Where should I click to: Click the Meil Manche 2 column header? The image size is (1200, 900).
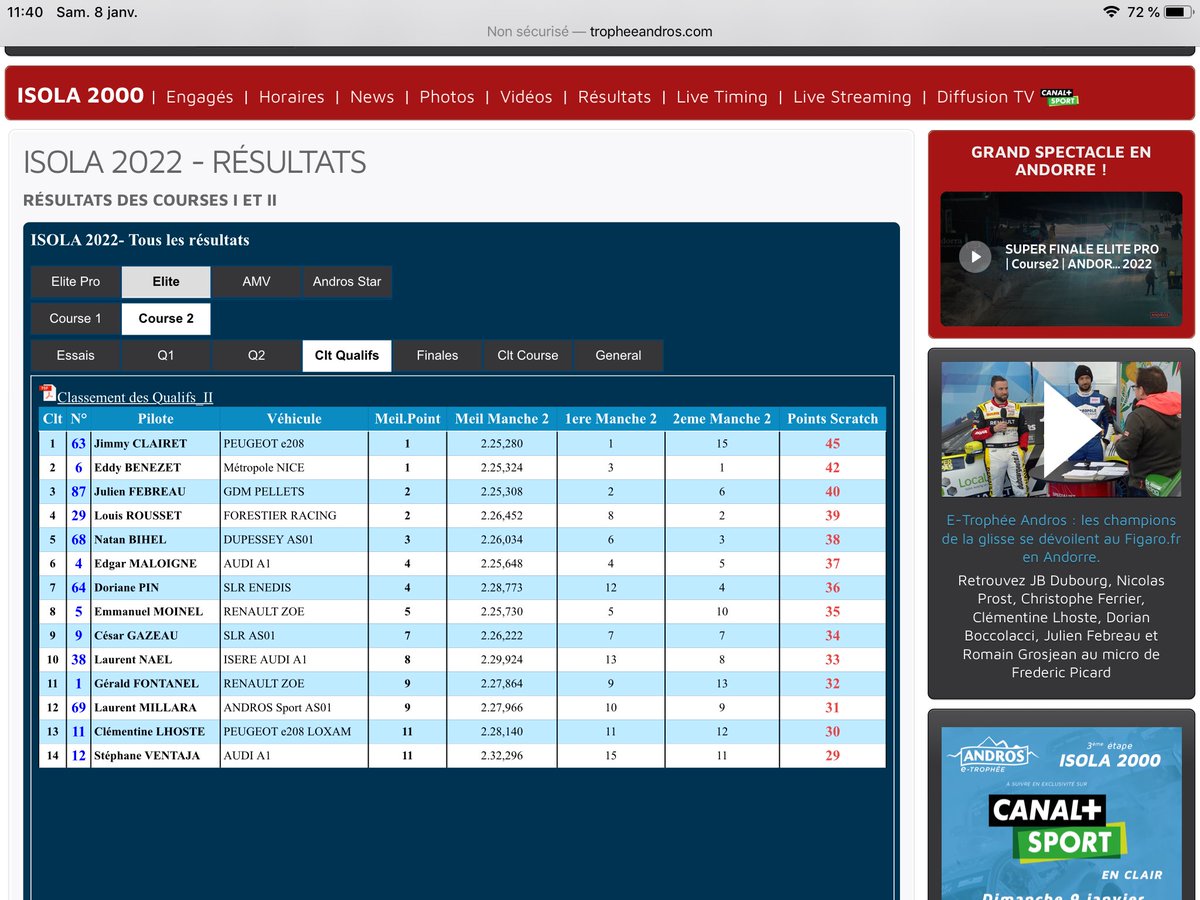tap(502, 419)
